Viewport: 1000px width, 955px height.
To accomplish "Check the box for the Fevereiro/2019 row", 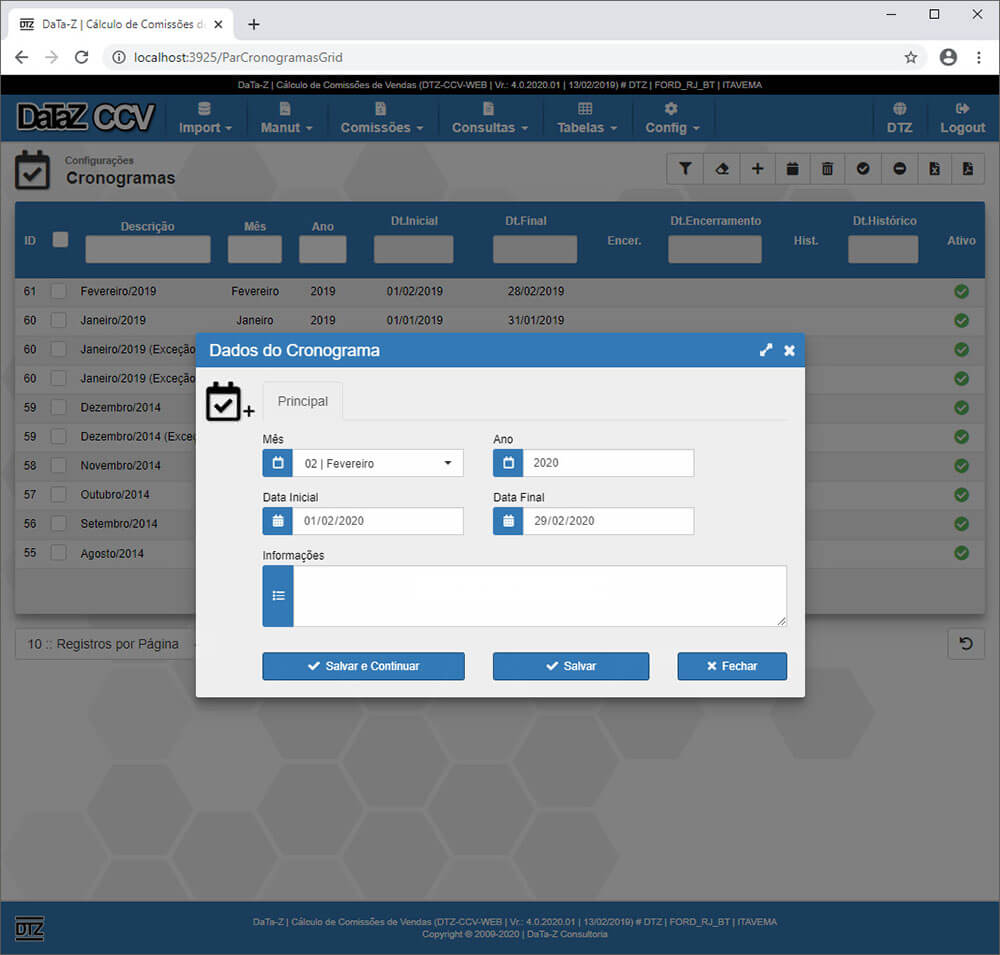I will [x=60, y=291].
